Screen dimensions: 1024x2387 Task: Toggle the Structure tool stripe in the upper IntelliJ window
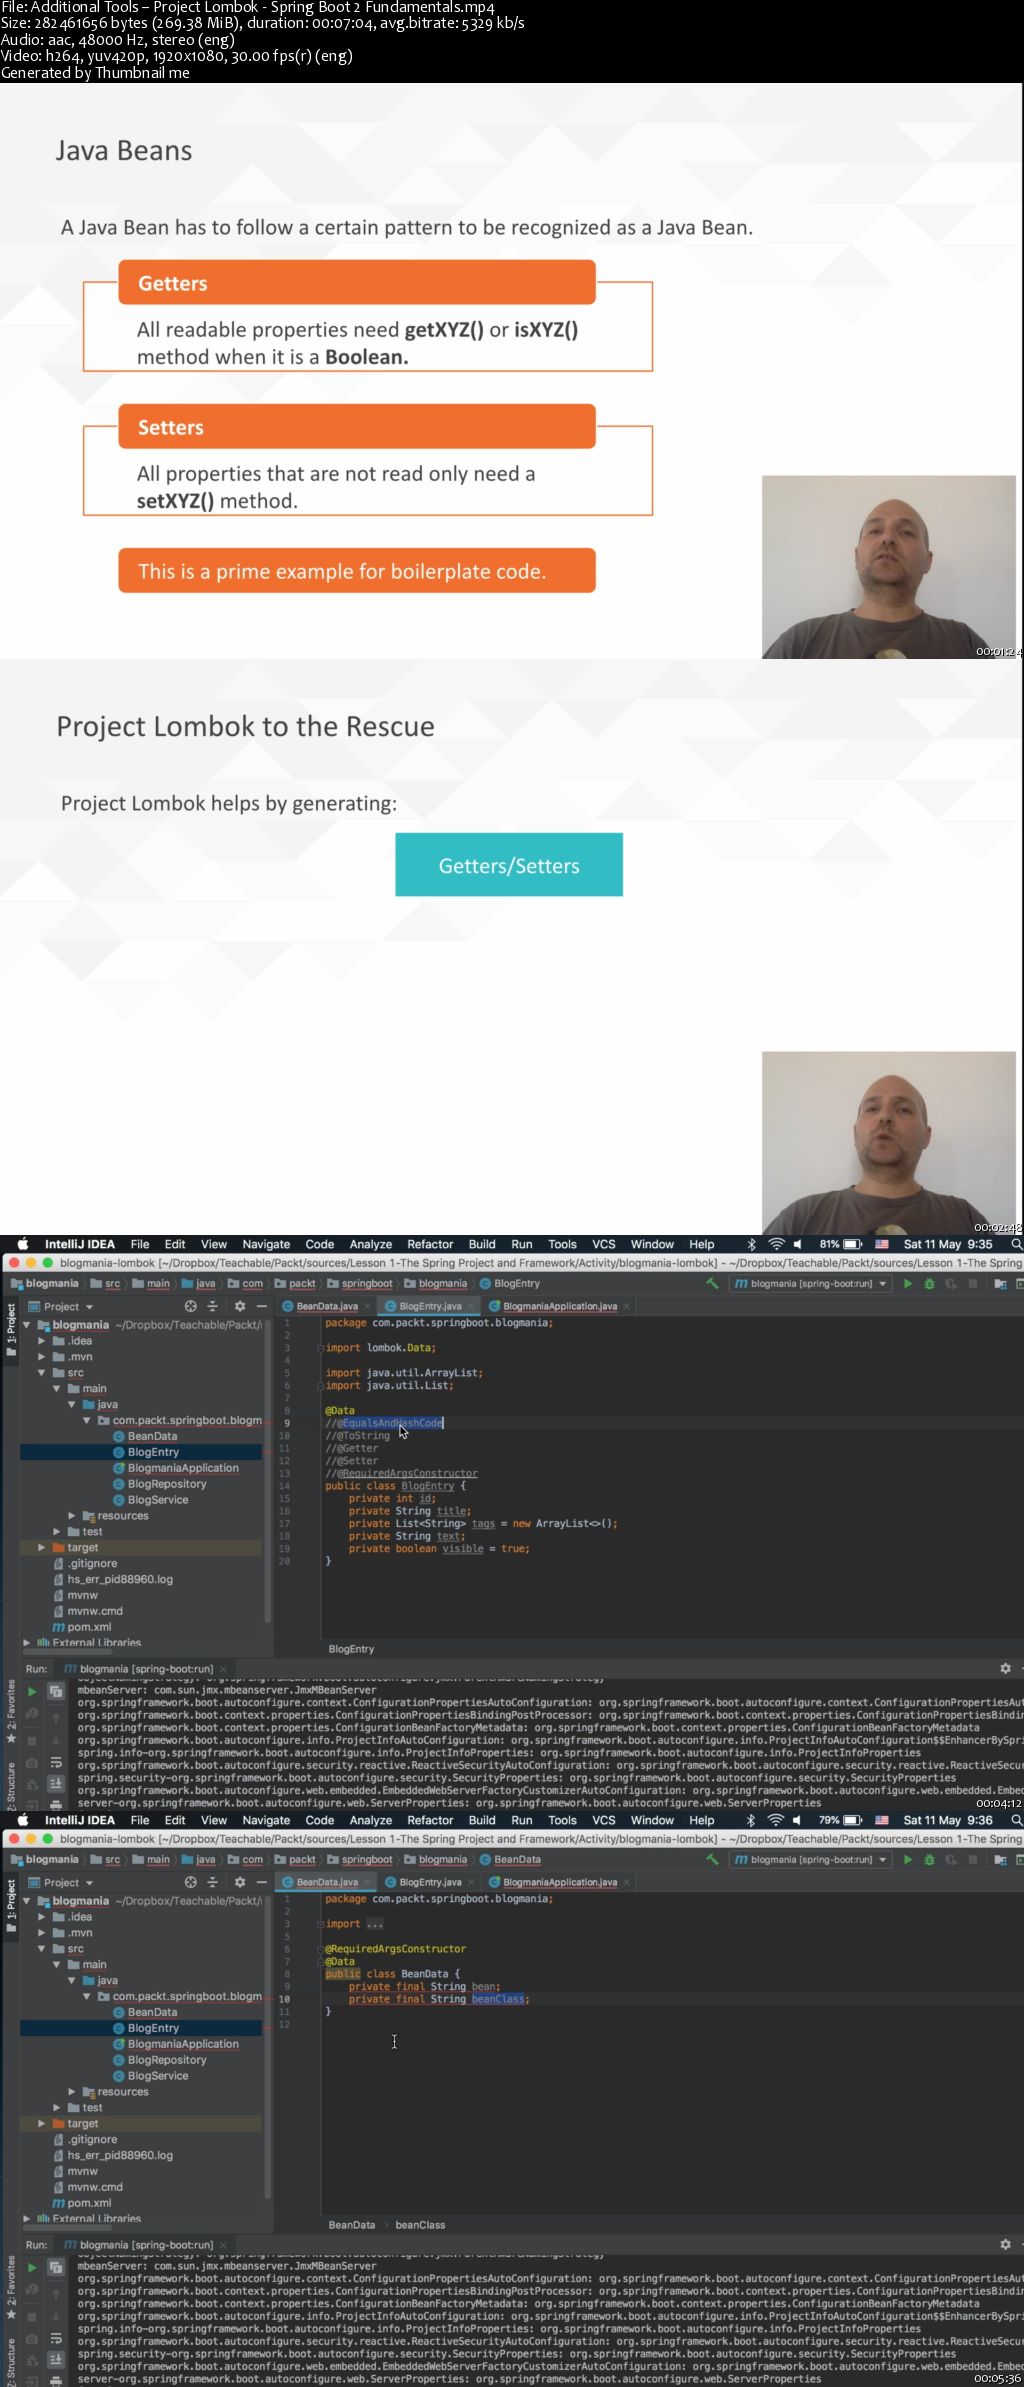pyautogui.click(x=11, y=1785)
